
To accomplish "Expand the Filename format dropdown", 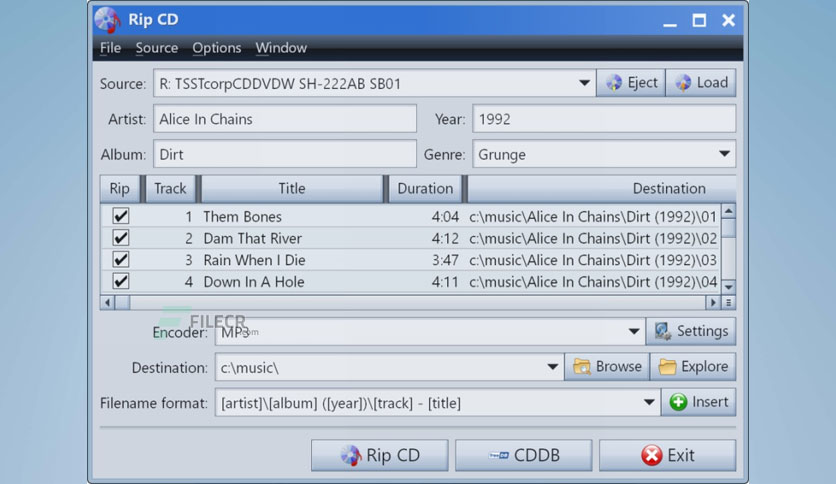I will point(649,402).
